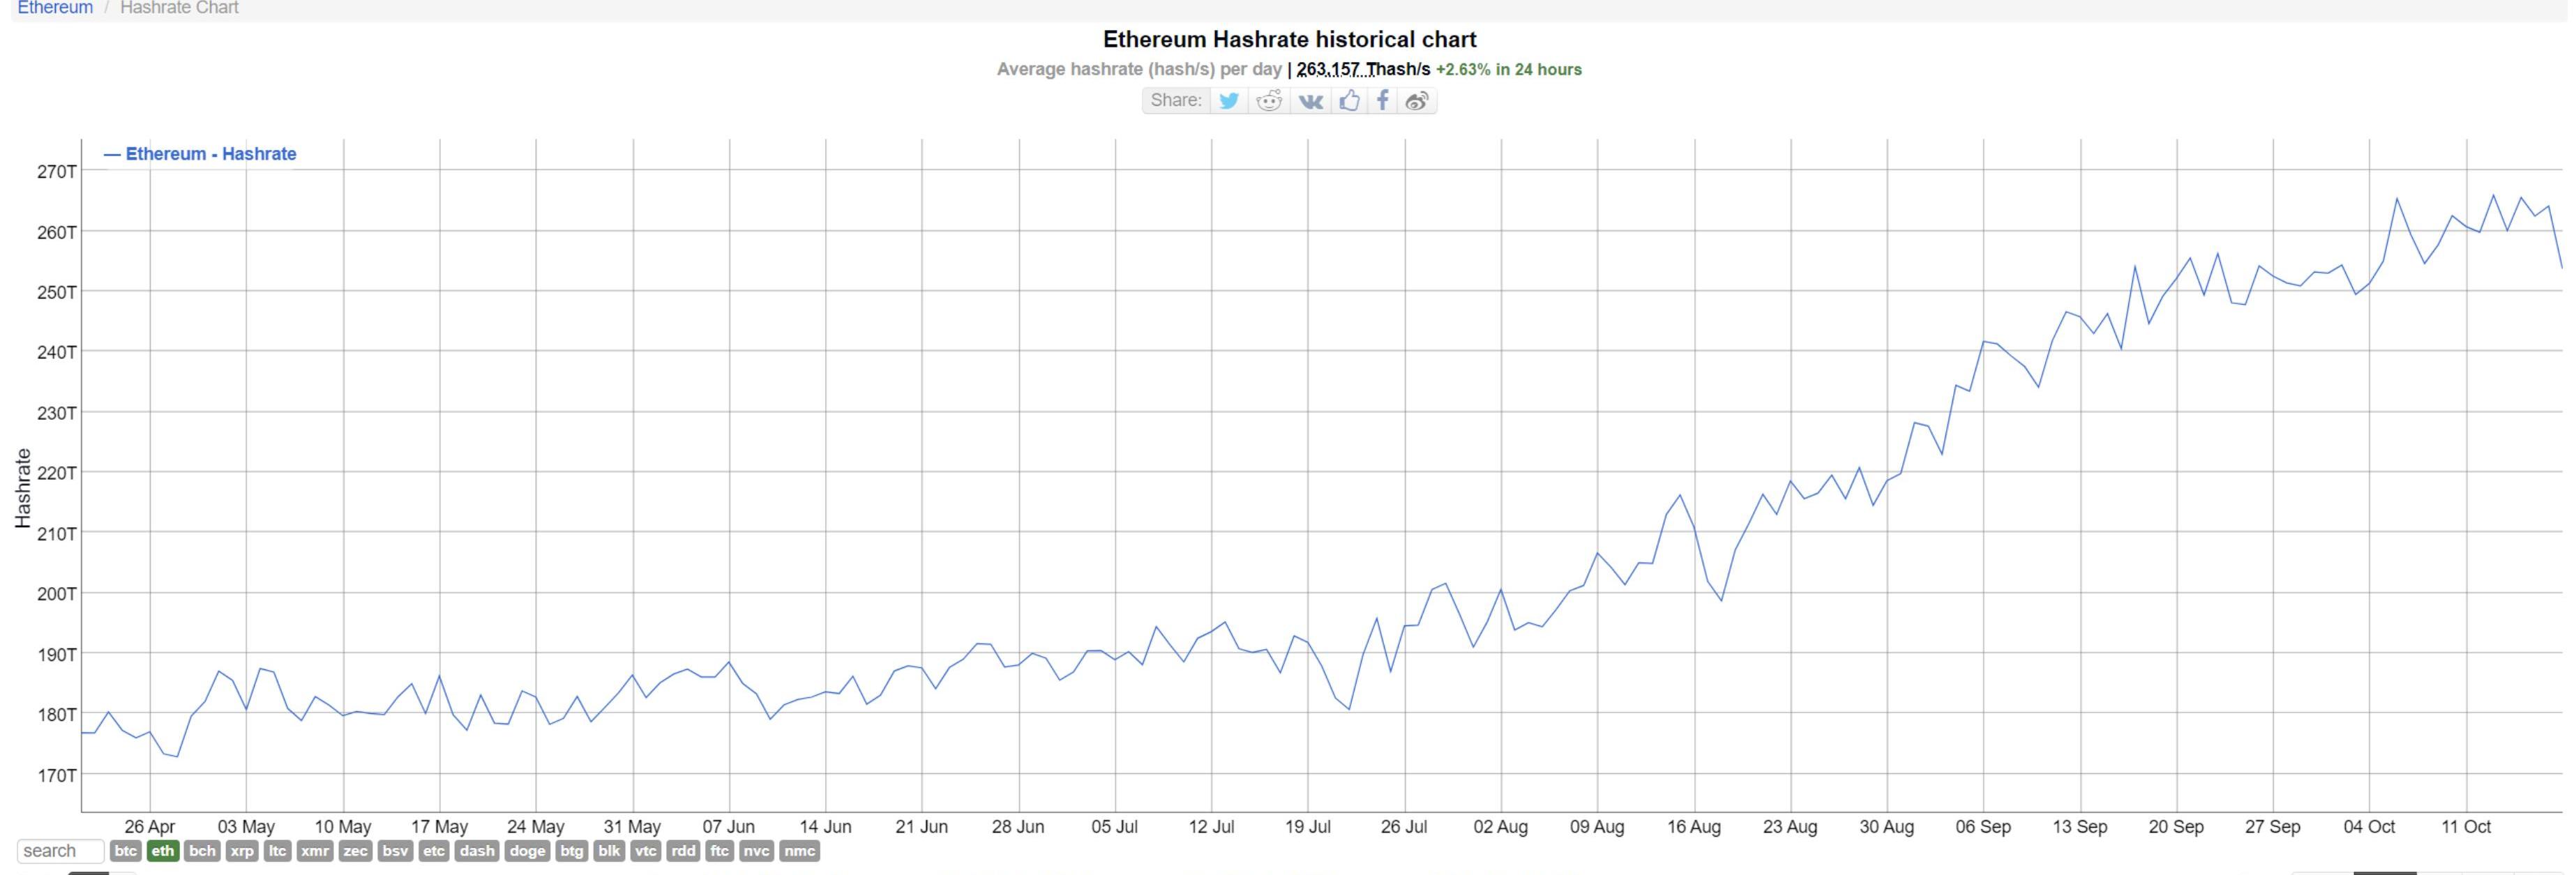
Task: Click the 11 Oct x-axis date label
Action: [2466, 827]
